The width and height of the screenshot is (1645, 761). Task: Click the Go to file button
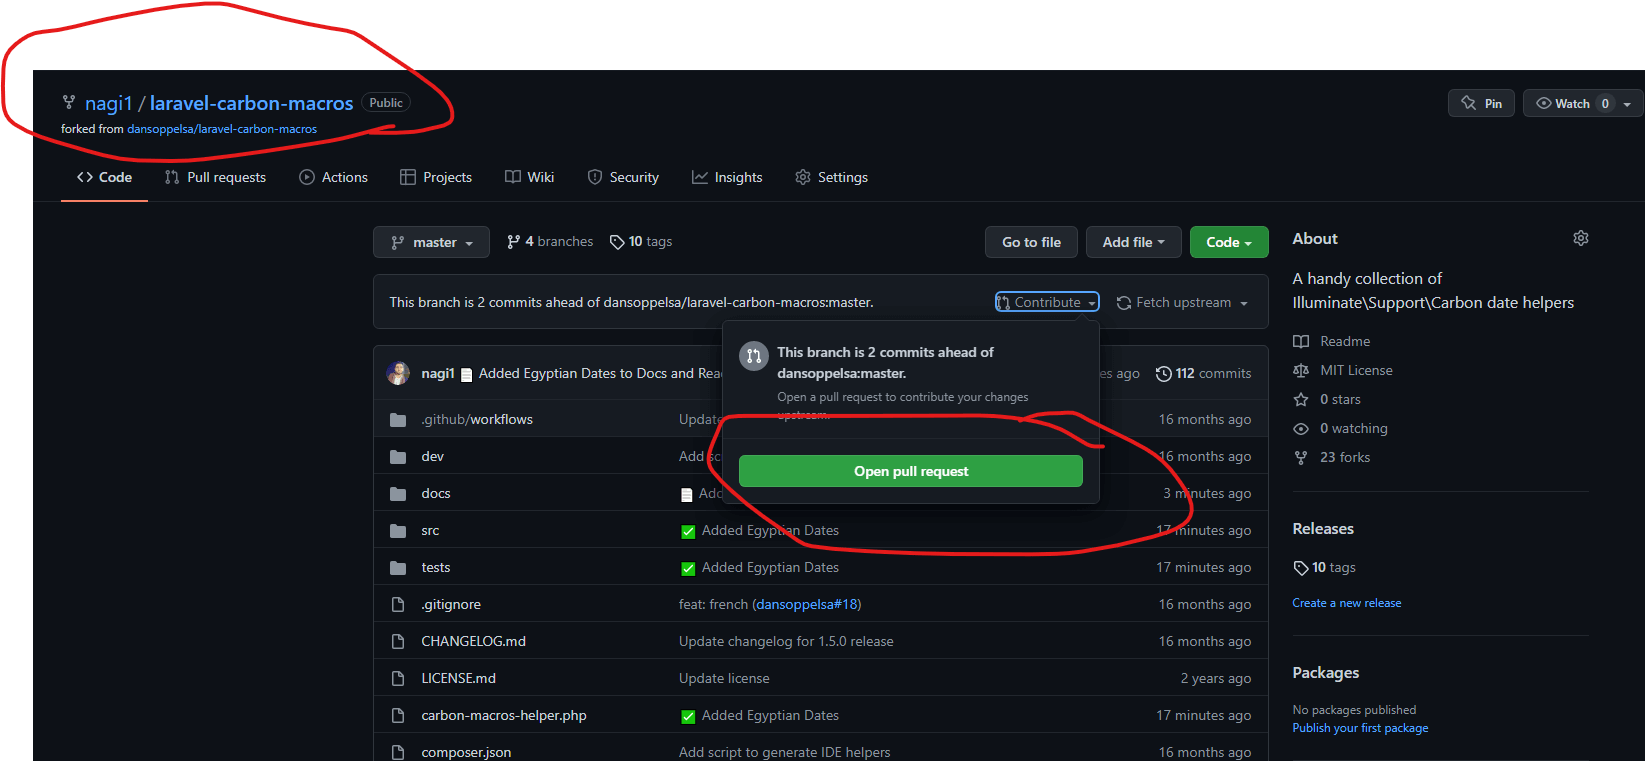[1031, 242]
